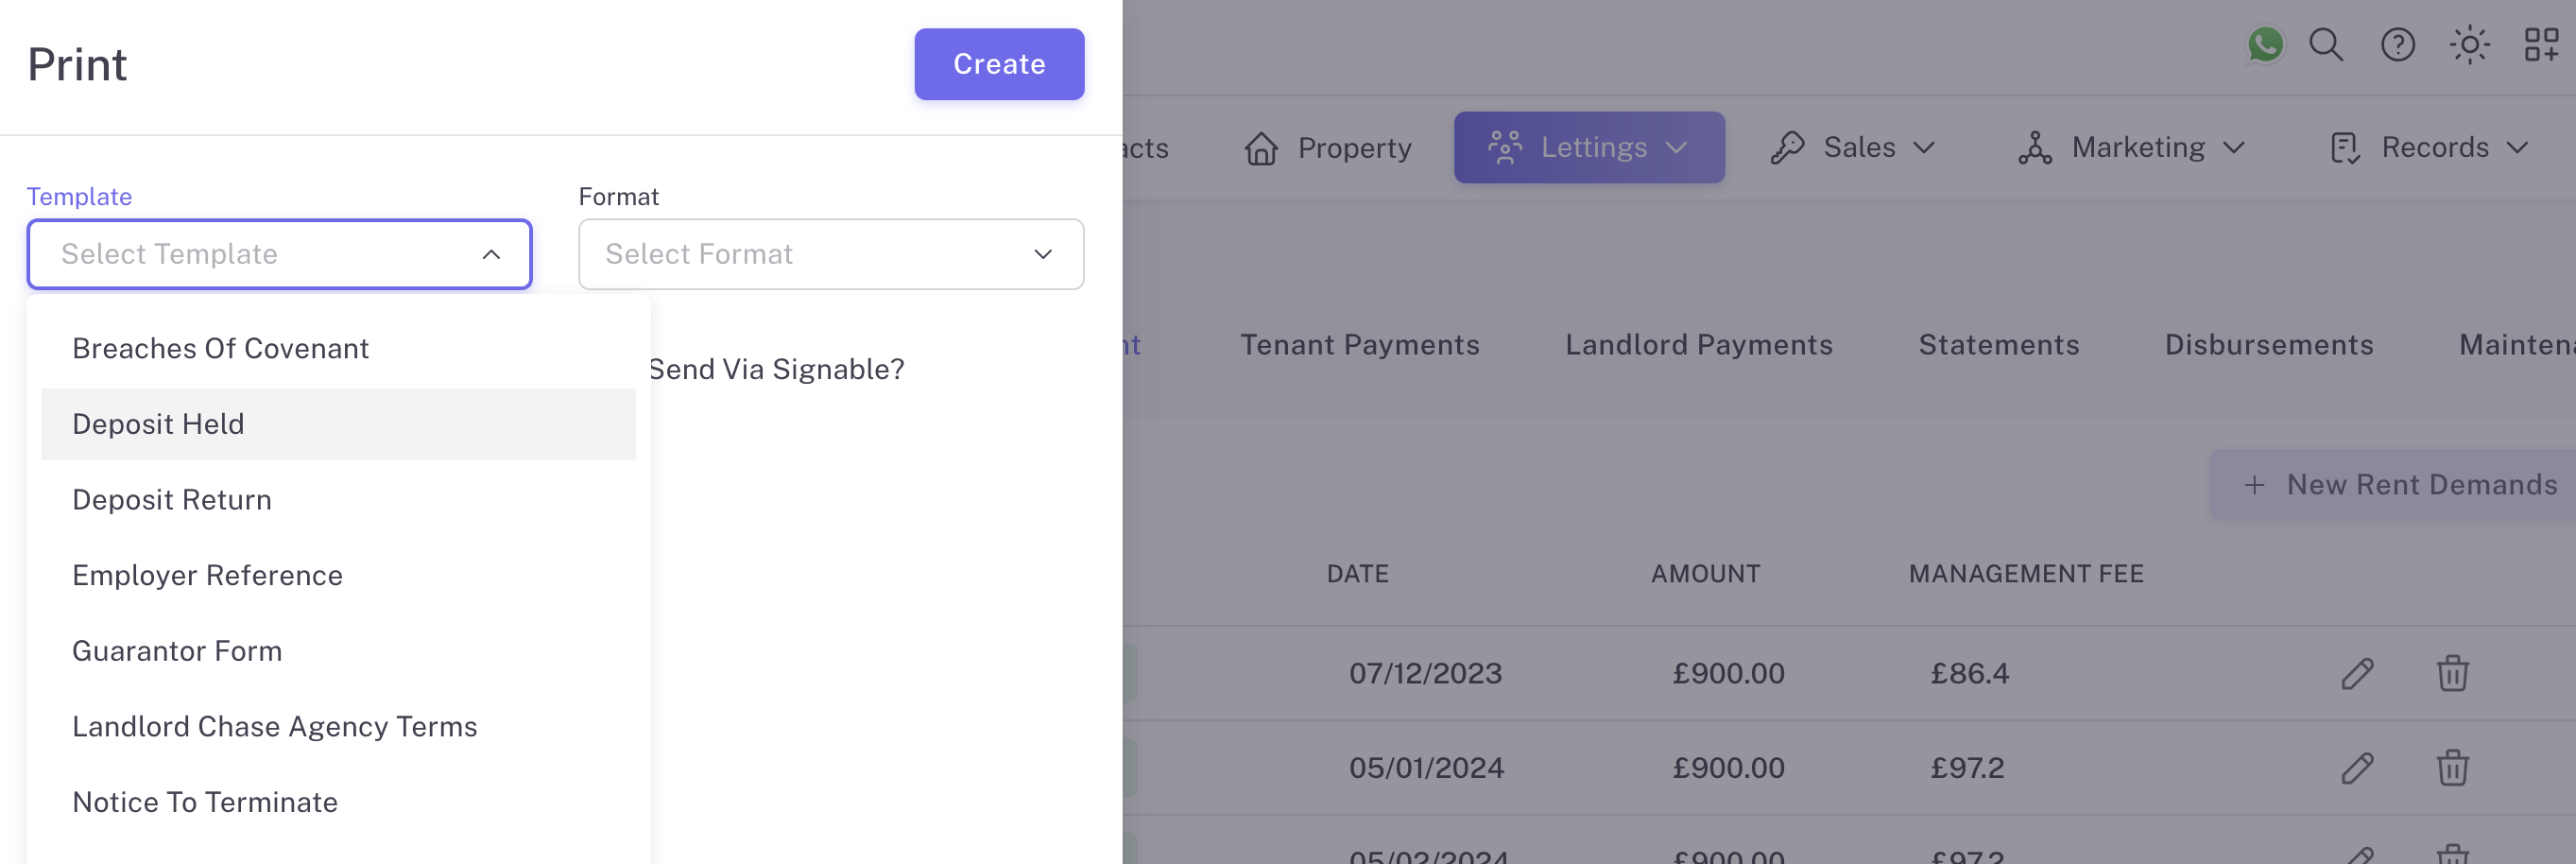This screenshot has width=2576, height=864.
Task: Collapse the Select Template dropdown
Action: click(491, 255)
